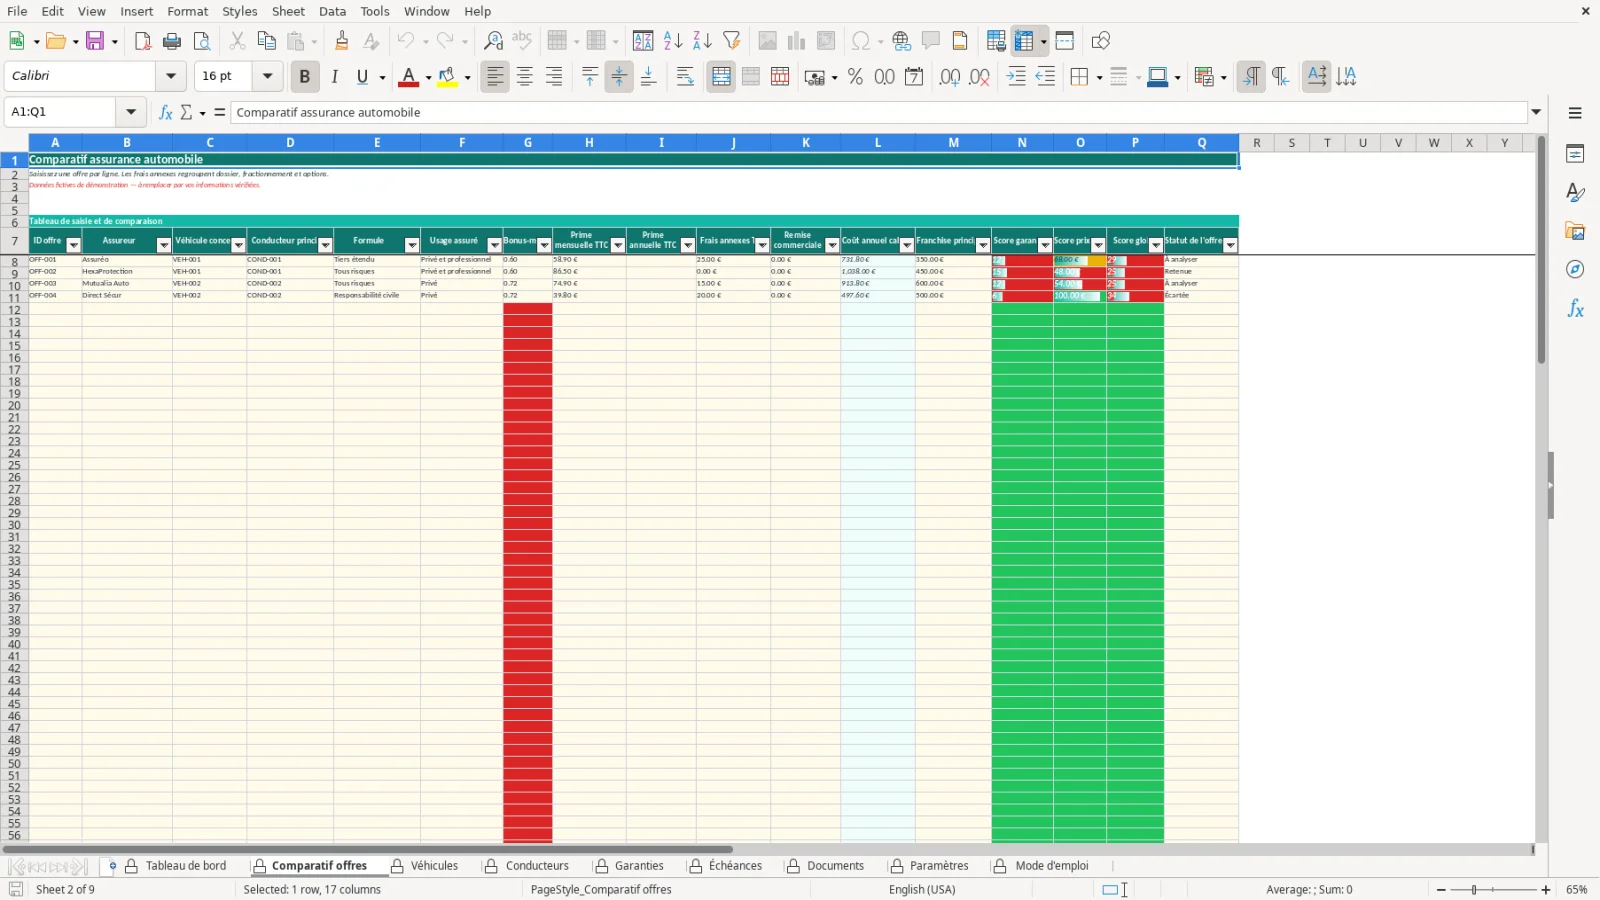The width and height of the screenshot is (1600, 900).
Task: Sort descending using toolbar icon
Action: coord(702,41)
